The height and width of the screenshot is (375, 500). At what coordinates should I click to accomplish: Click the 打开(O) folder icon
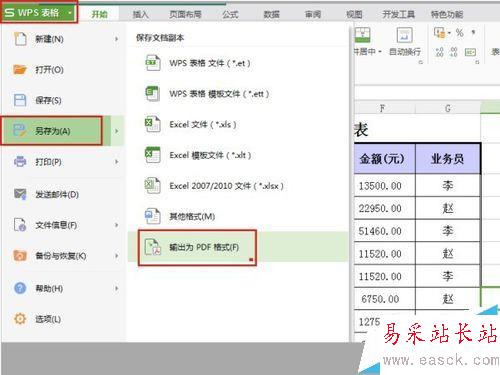[x=20, y=69]
